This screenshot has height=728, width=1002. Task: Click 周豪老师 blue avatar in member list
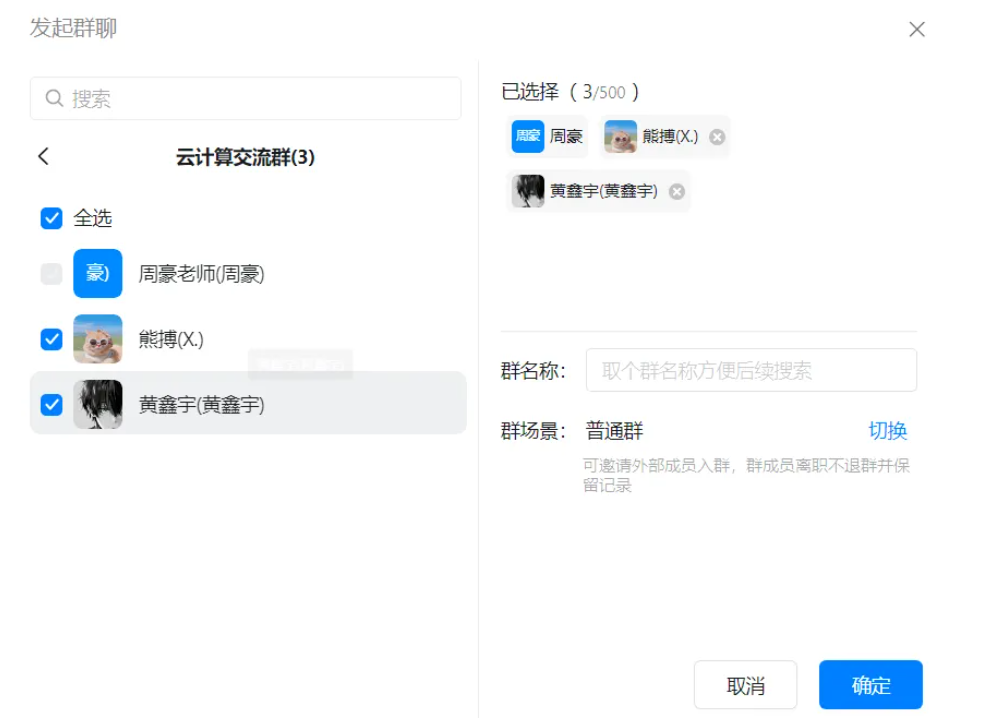[x=98, y=274]
